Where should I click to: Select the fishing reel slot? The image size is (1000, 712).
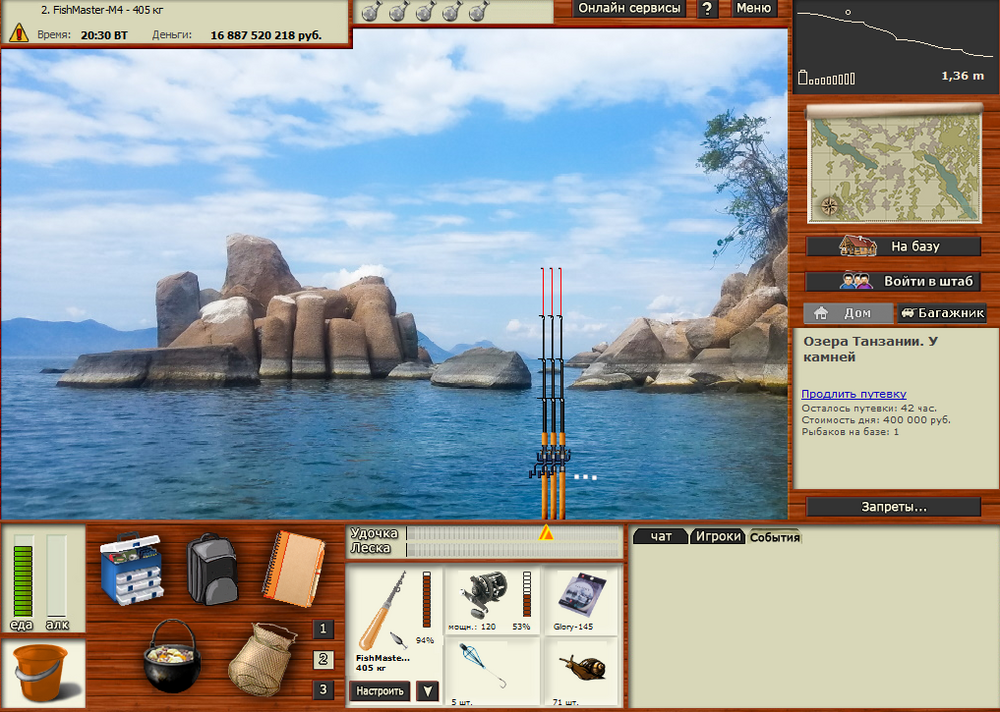(492, 601)
